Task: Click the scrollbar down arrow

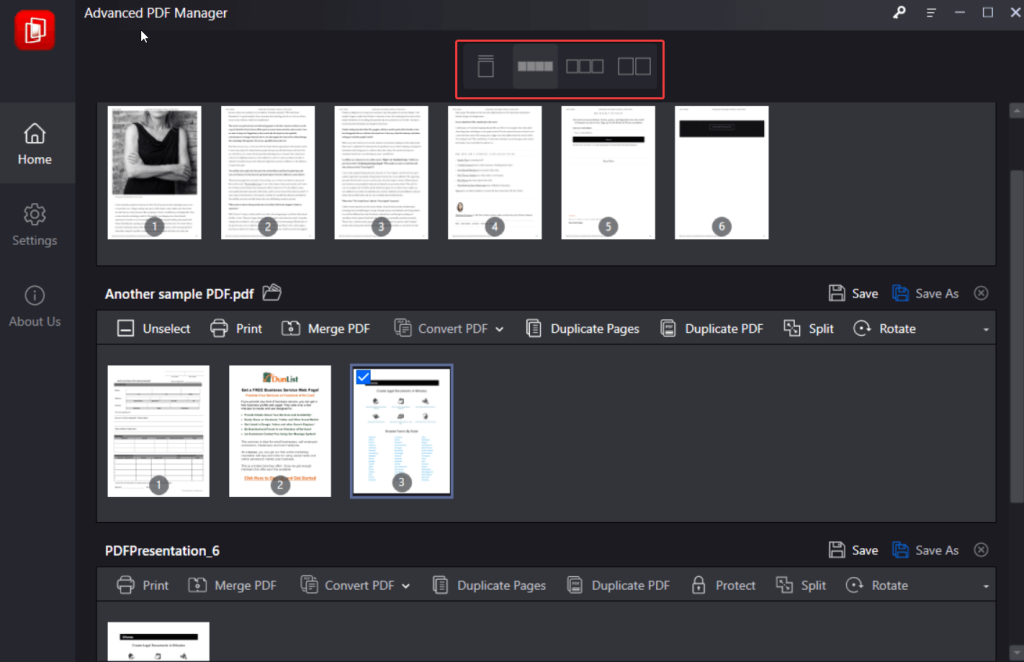Action: (x=1017, y=652)
